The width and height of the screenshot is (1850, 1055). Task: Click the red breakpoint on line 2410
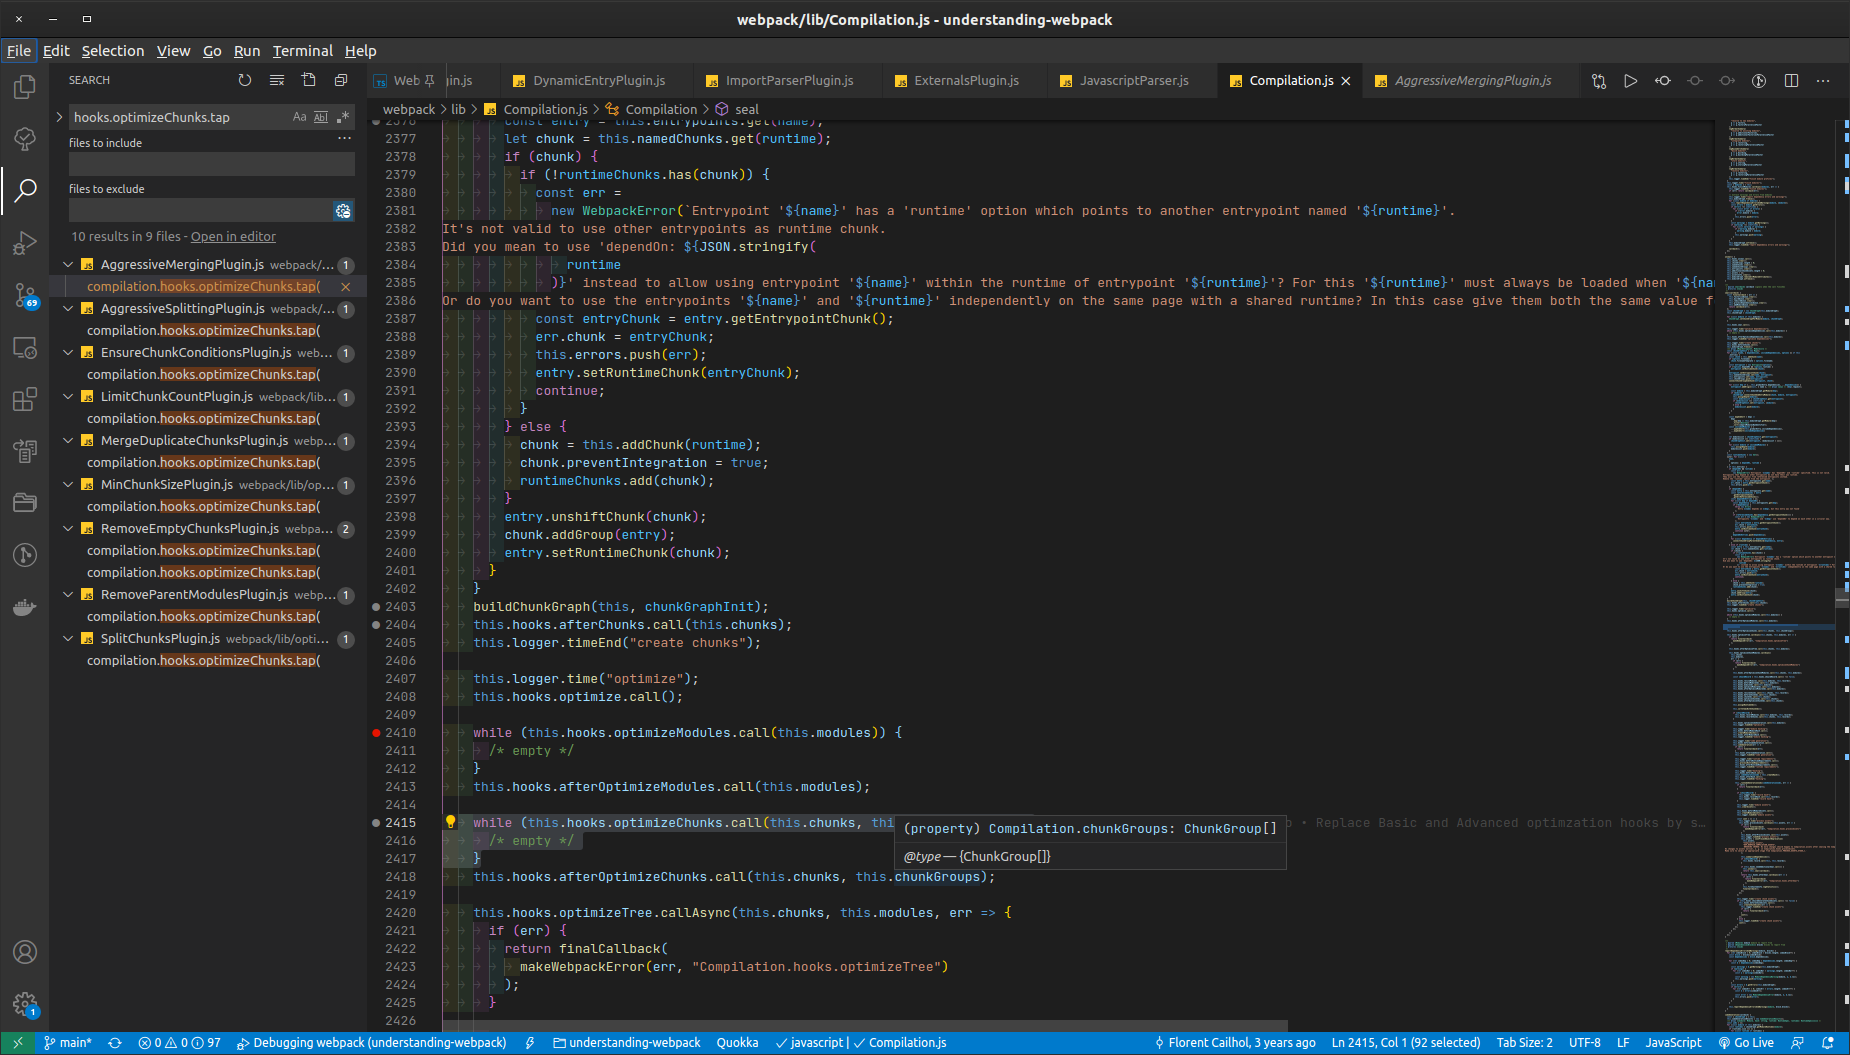pos(375,732)
